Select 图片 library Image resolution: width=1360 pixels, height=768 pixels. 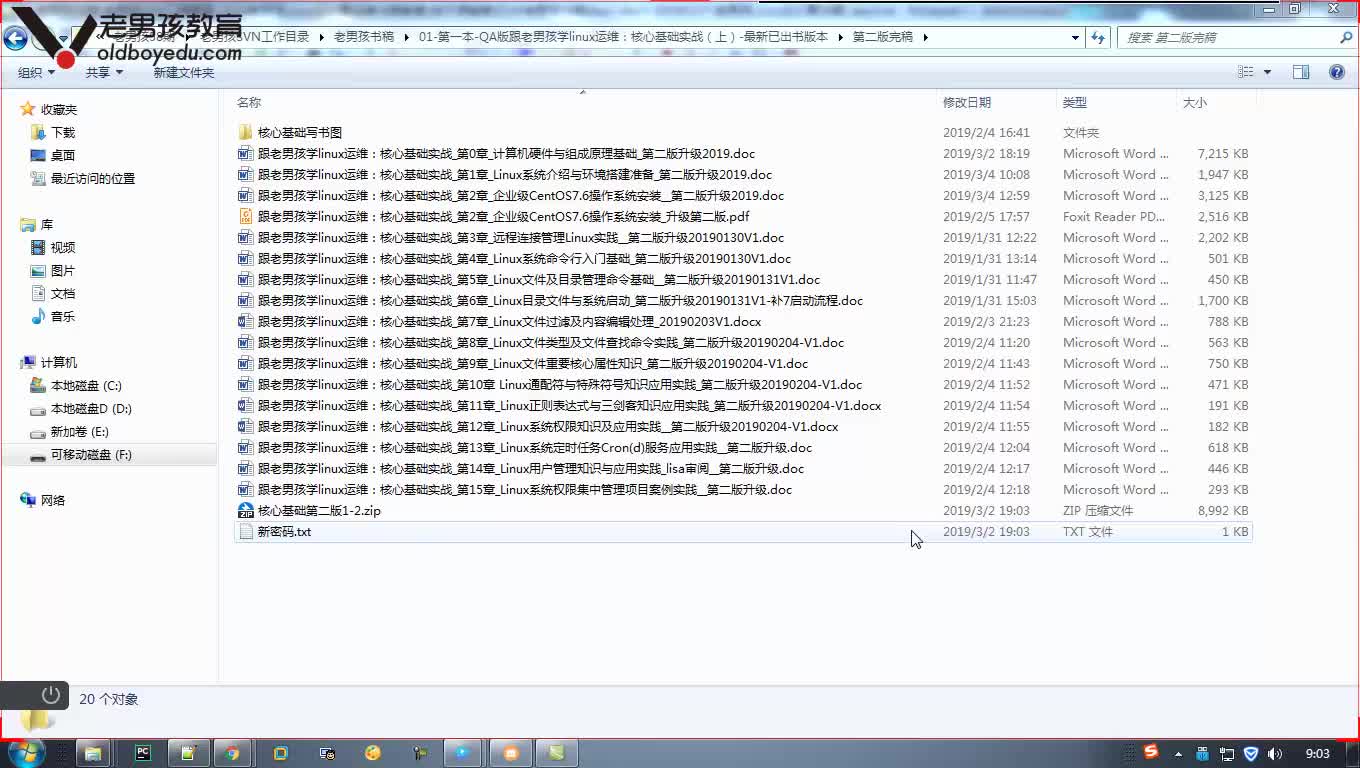63,270
